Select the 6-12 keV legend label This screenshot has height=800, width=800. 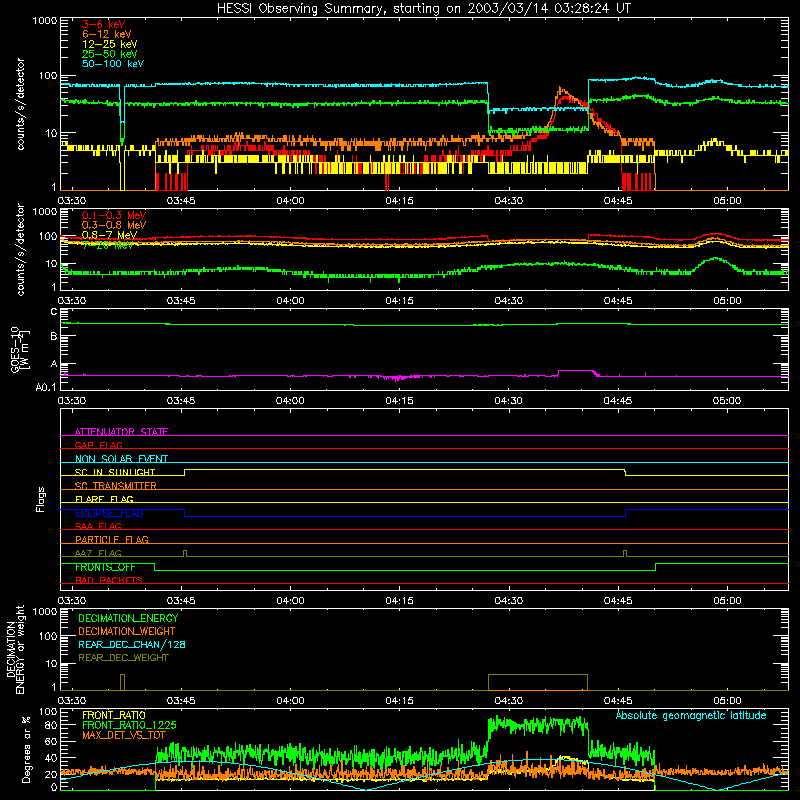(107, 34)
